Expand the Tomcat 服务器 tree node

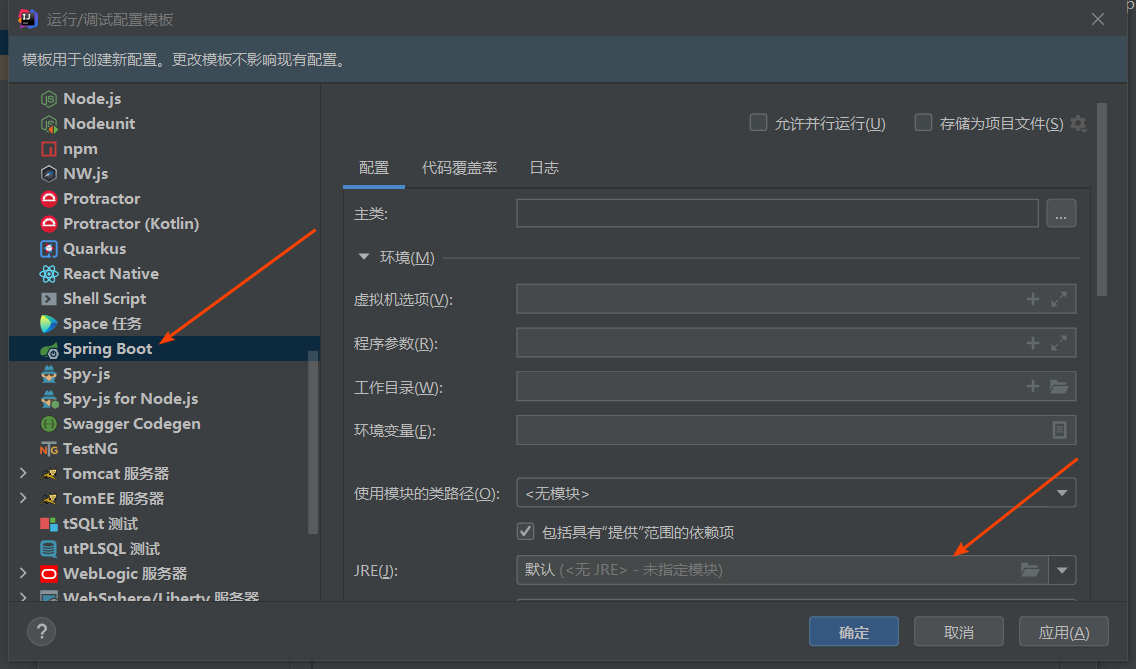[x=22, y=473]
